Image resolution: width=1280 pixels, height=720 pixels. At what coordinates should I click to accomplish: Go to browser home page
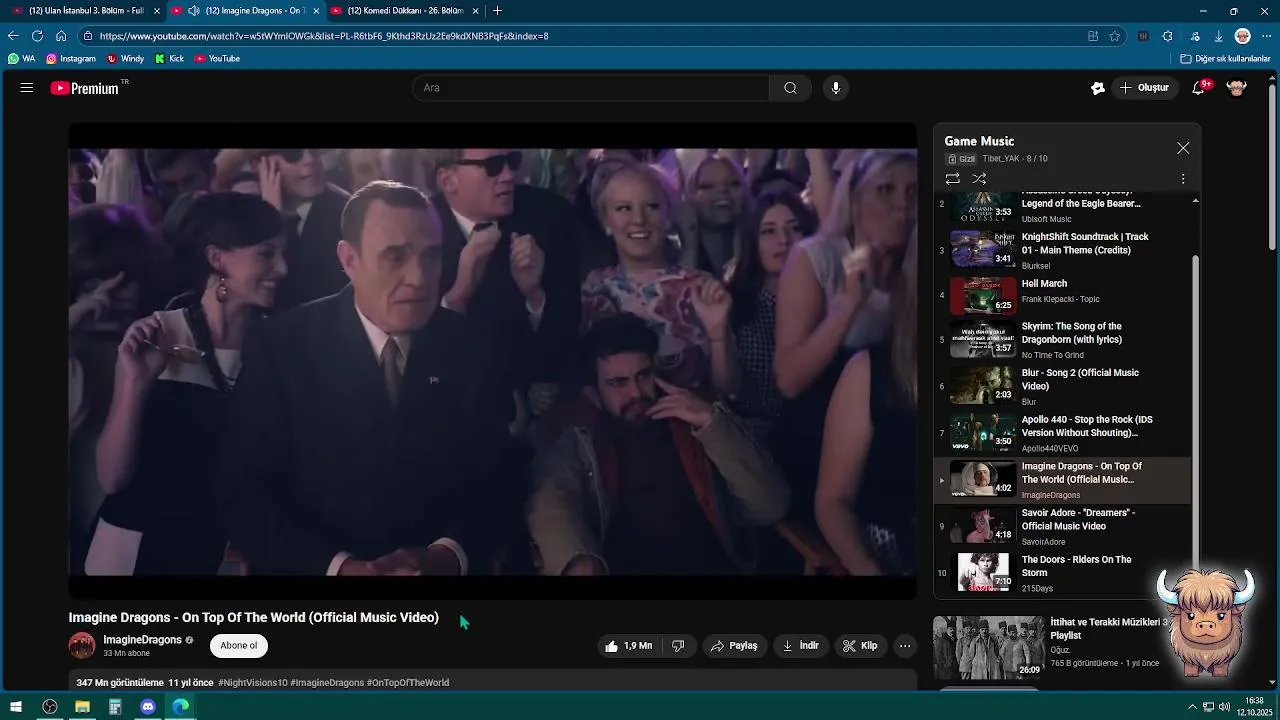pos(61,36)
